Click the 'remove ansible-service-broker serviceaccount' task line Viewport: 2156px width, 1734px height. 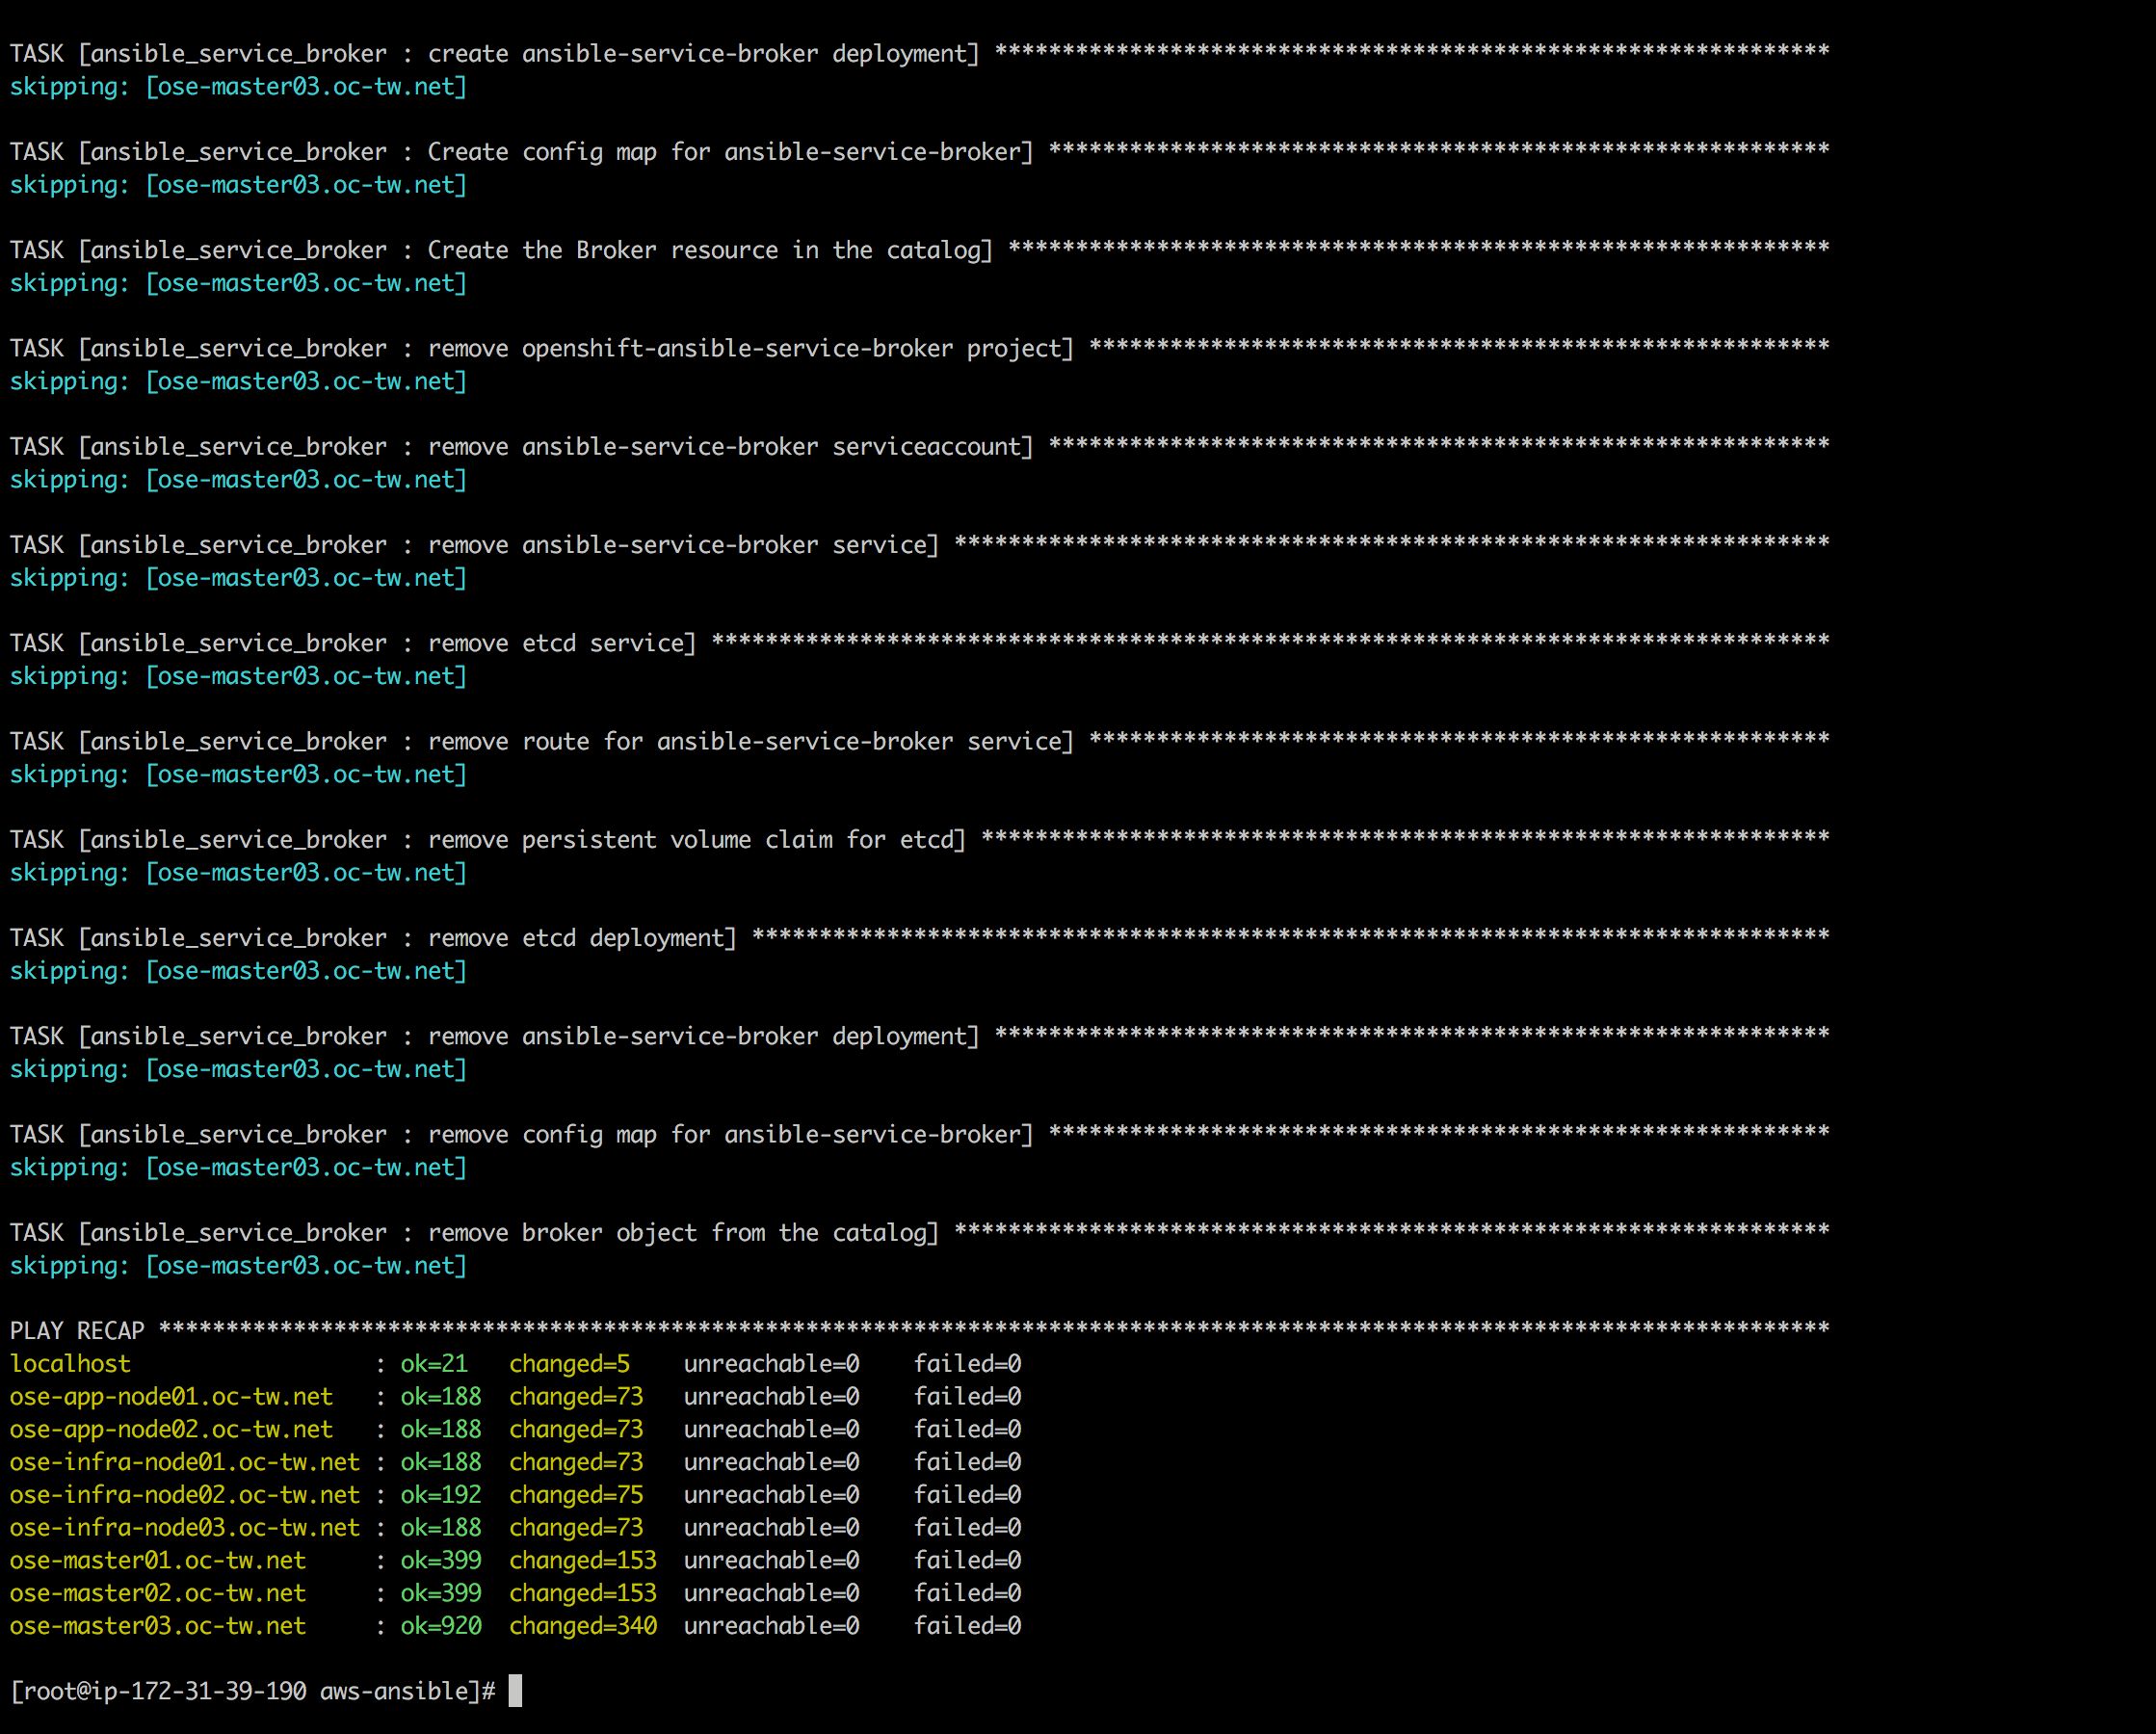click(920, 446)
